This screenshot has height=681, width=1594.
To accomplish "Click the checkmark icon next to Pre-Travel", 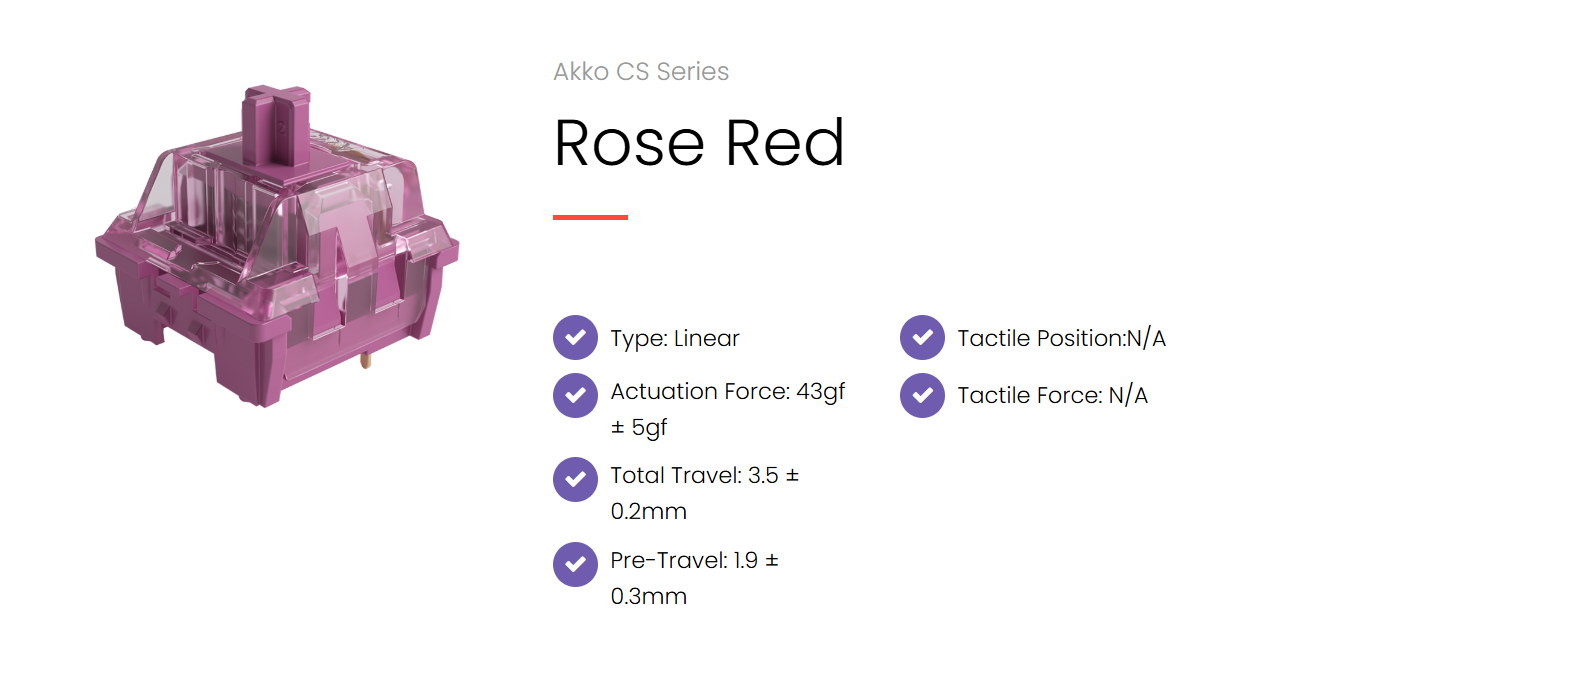I will (x=575, y=564).
